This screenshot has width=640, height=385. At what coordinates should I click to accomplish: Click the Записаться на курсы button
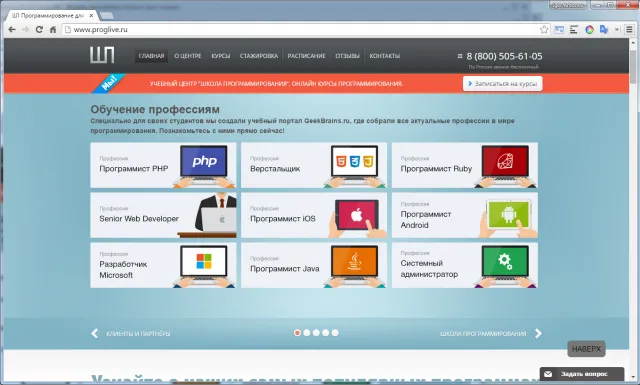click(502, 84)
